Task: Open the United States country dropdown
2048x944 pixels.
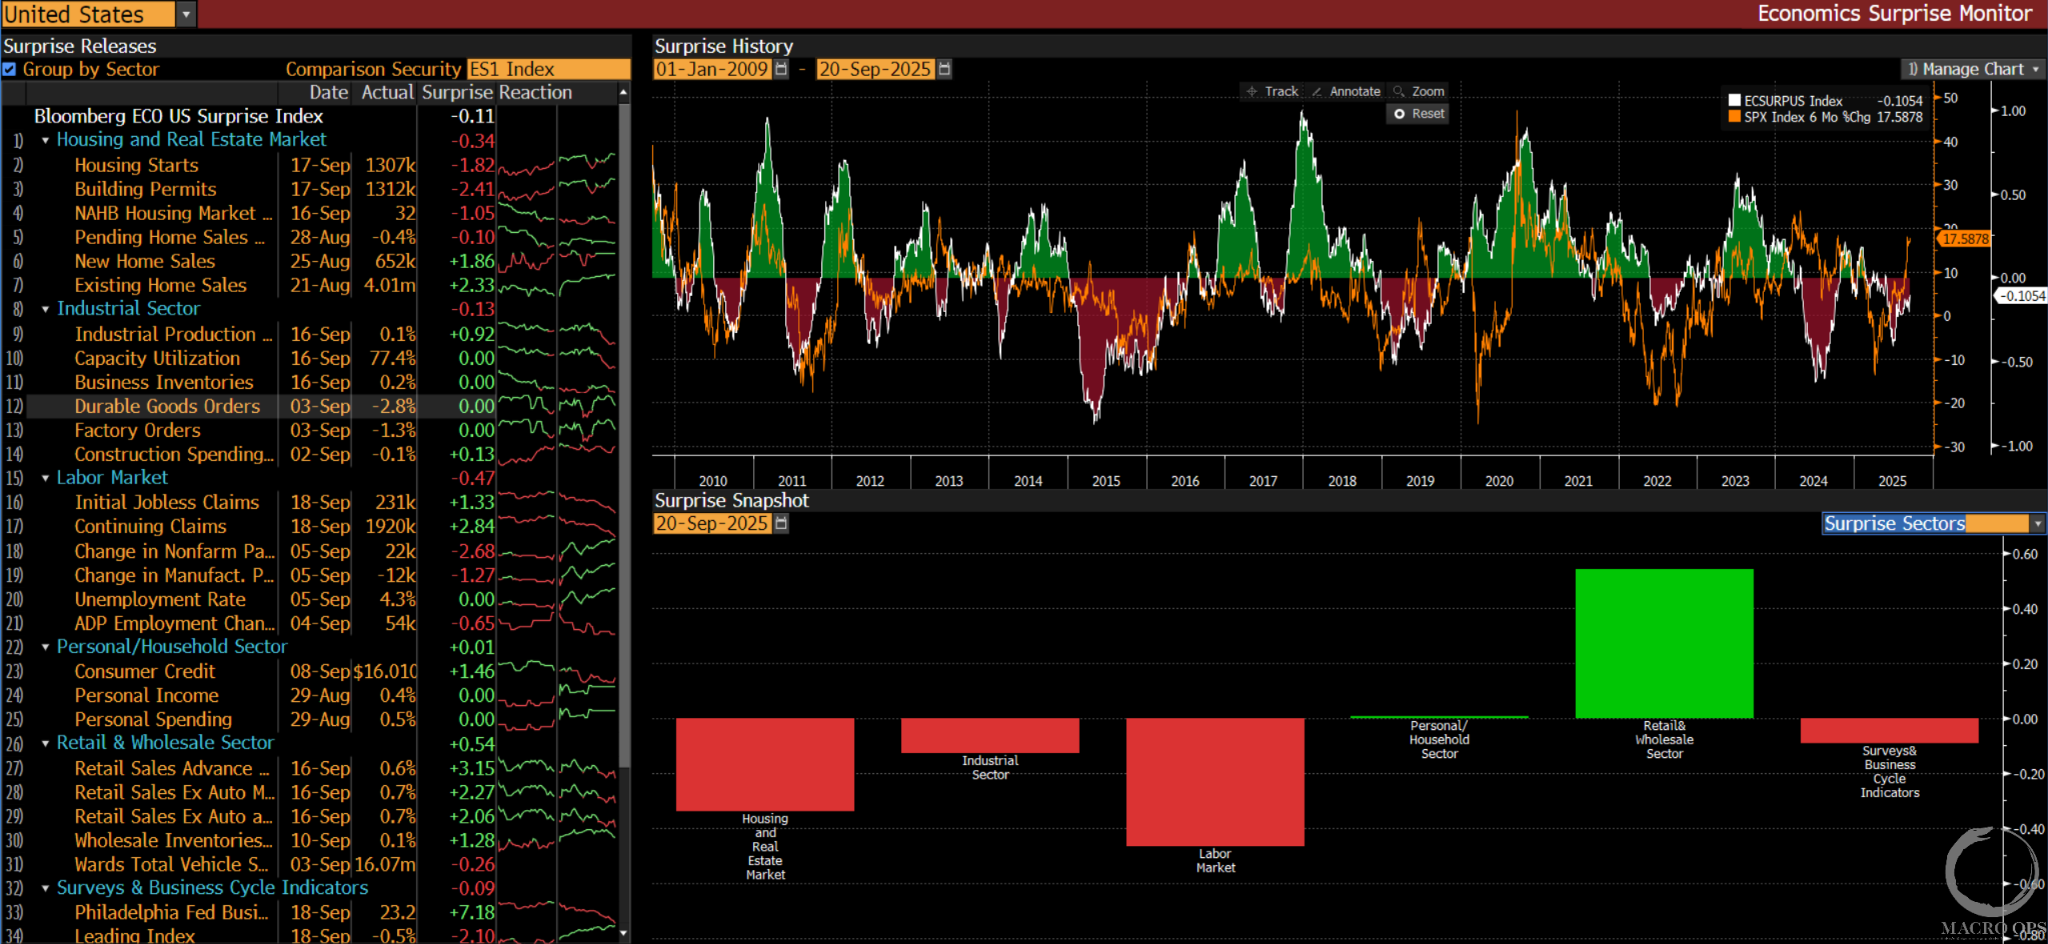Action: point(186,14)
